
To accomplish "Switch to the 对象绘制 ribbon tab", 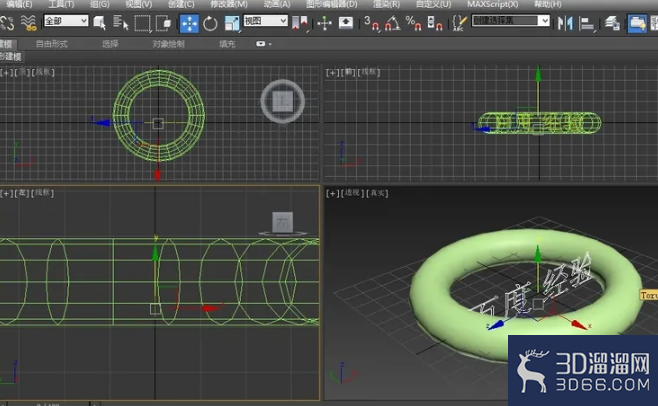I will click(168, 44).
